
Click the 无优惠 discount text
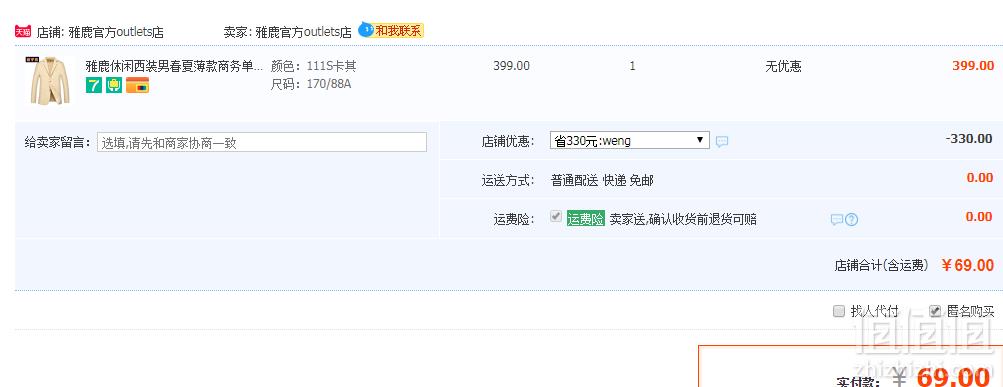[783, 67]
